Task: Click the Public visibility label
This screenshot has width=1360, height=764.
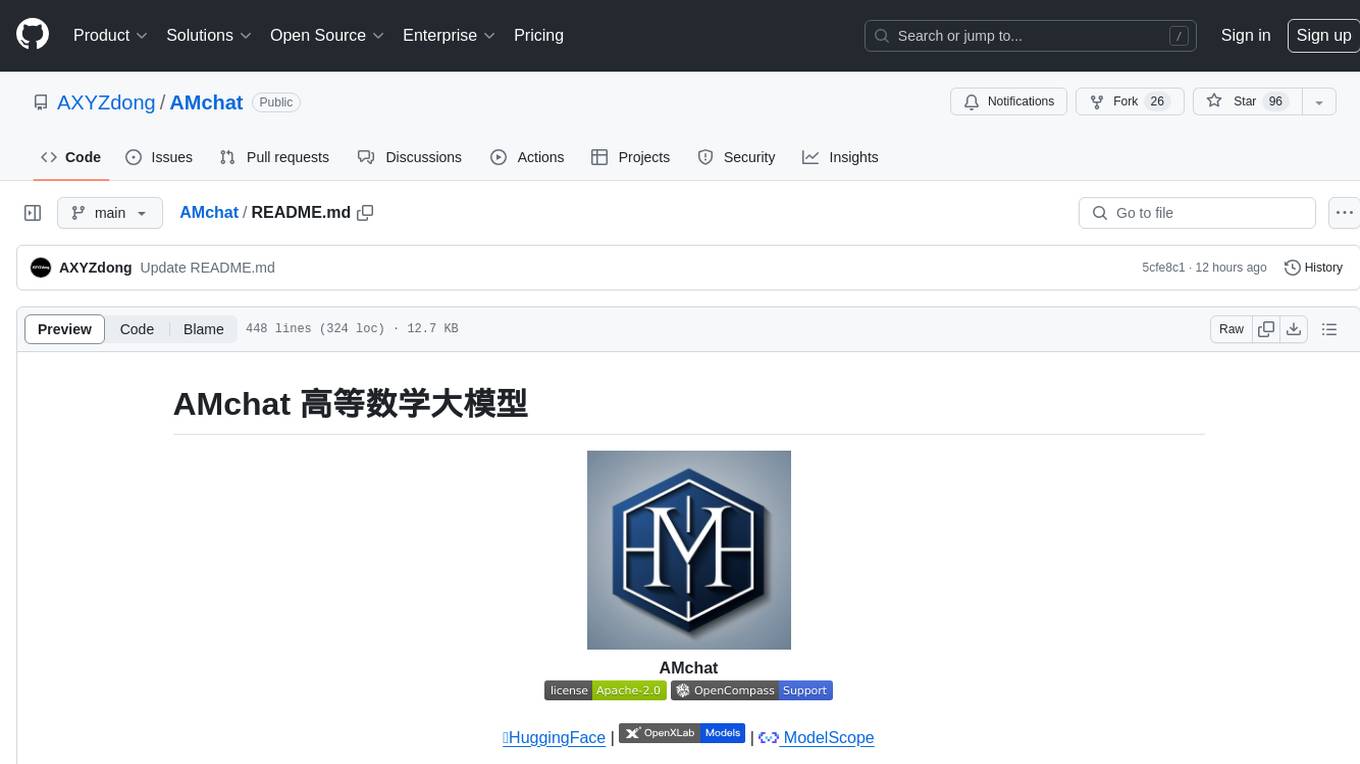Action: tap(276, 102)
